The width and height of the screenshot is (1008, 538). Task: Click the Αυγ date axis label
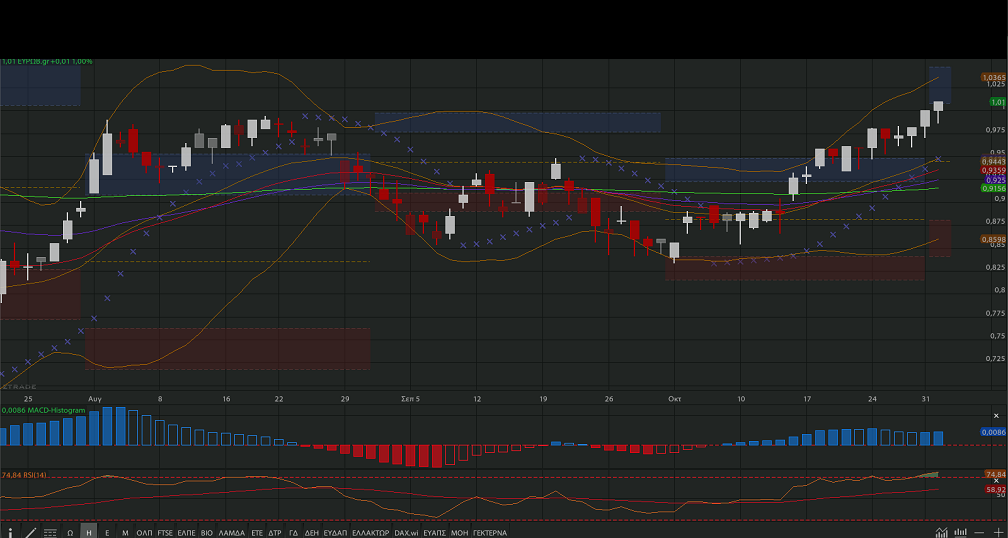[x=95, y=399]
